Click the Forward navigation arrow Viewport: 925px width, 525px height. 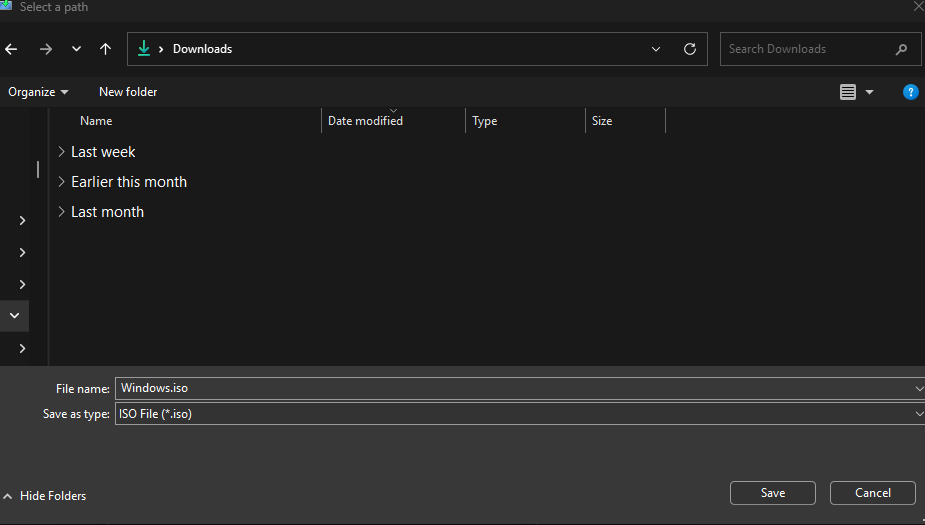pos(46,49)
